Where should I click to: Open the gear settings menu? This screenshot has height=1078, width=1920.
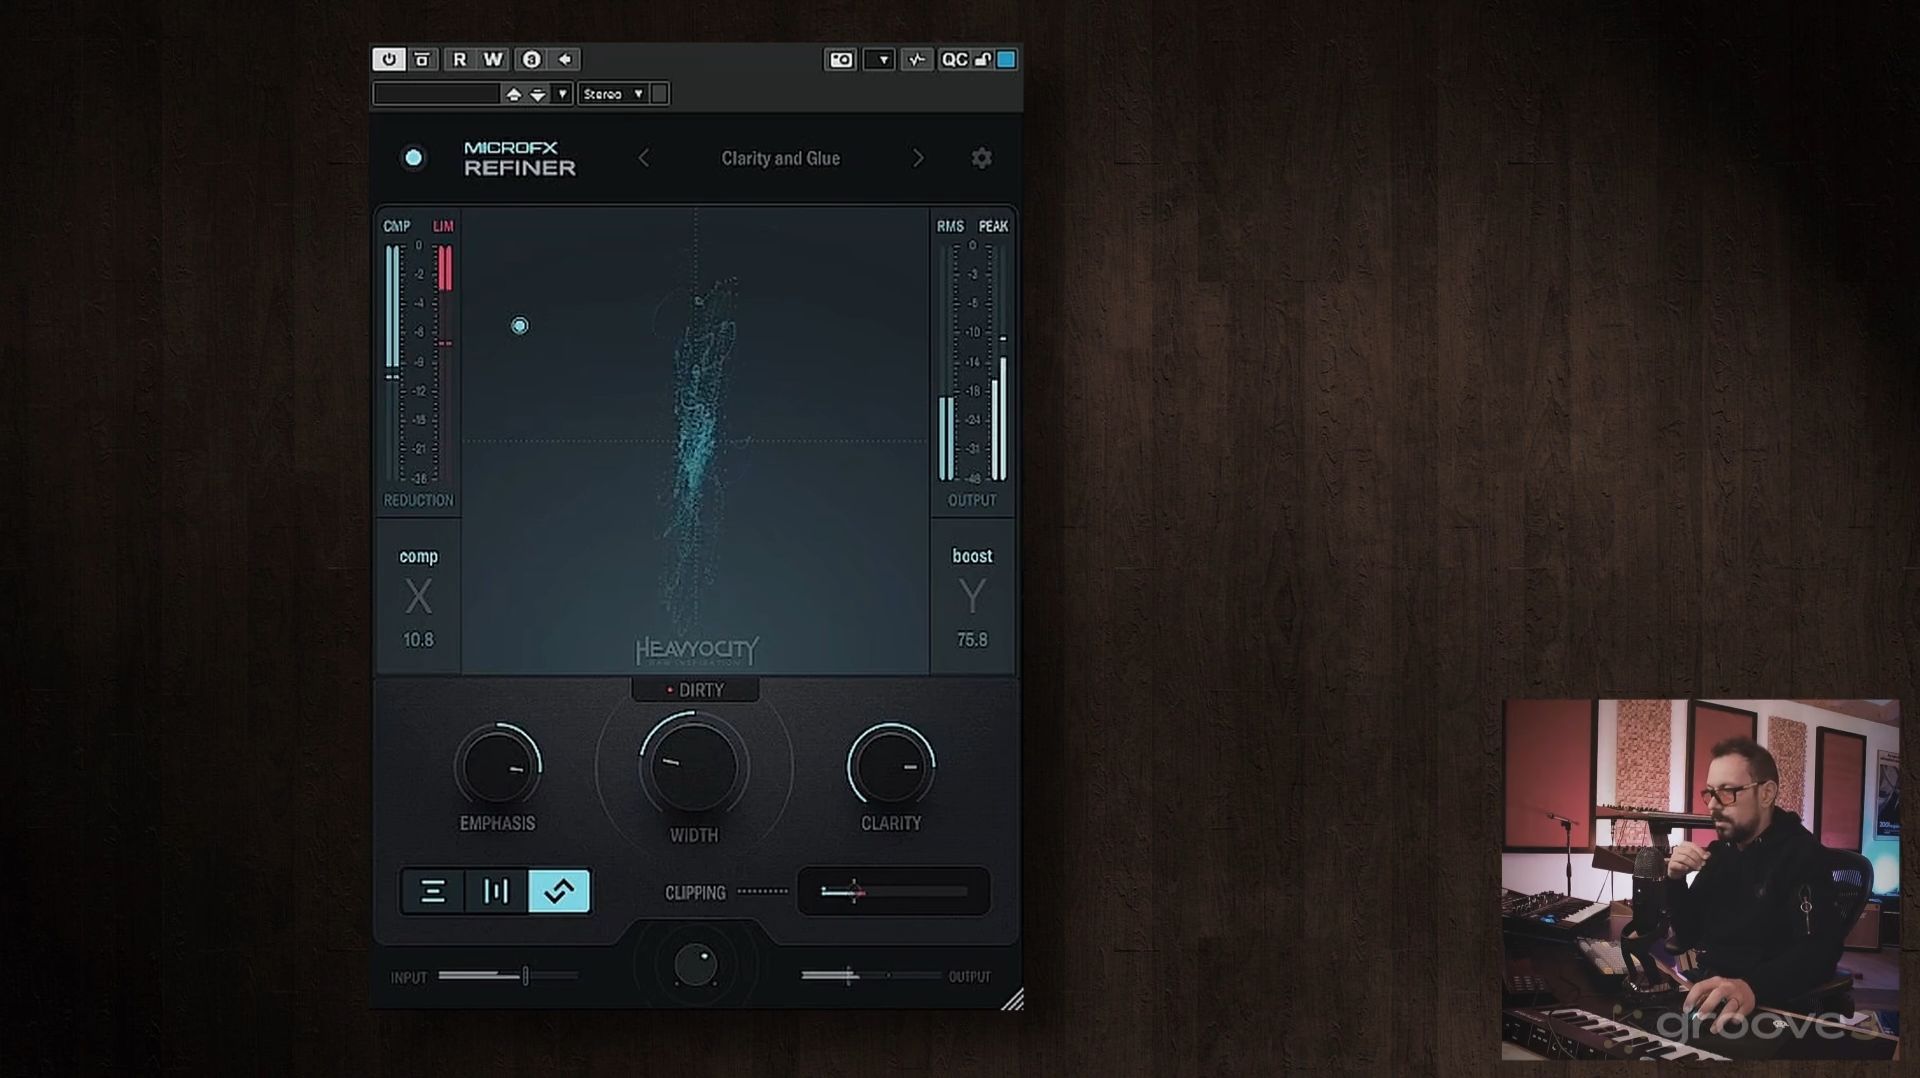tap(982, 158)
